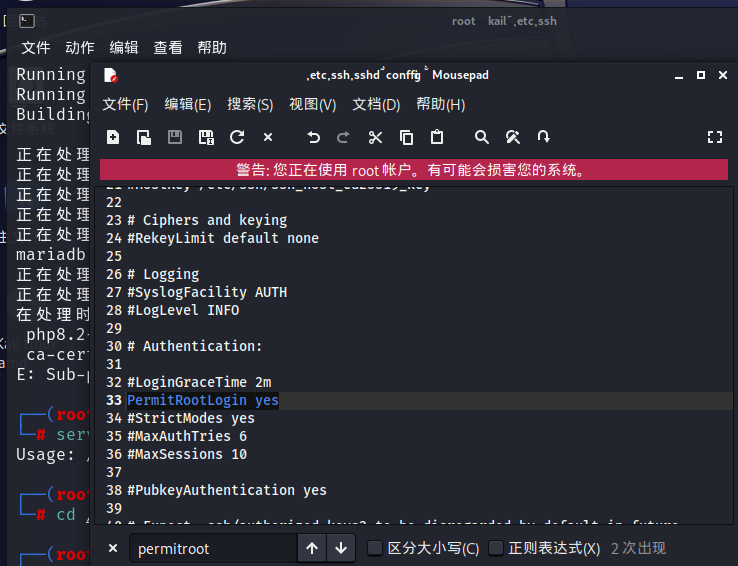Click the #LoginGraceTime 2m line
738x566 pixels.
click(199, 382)
